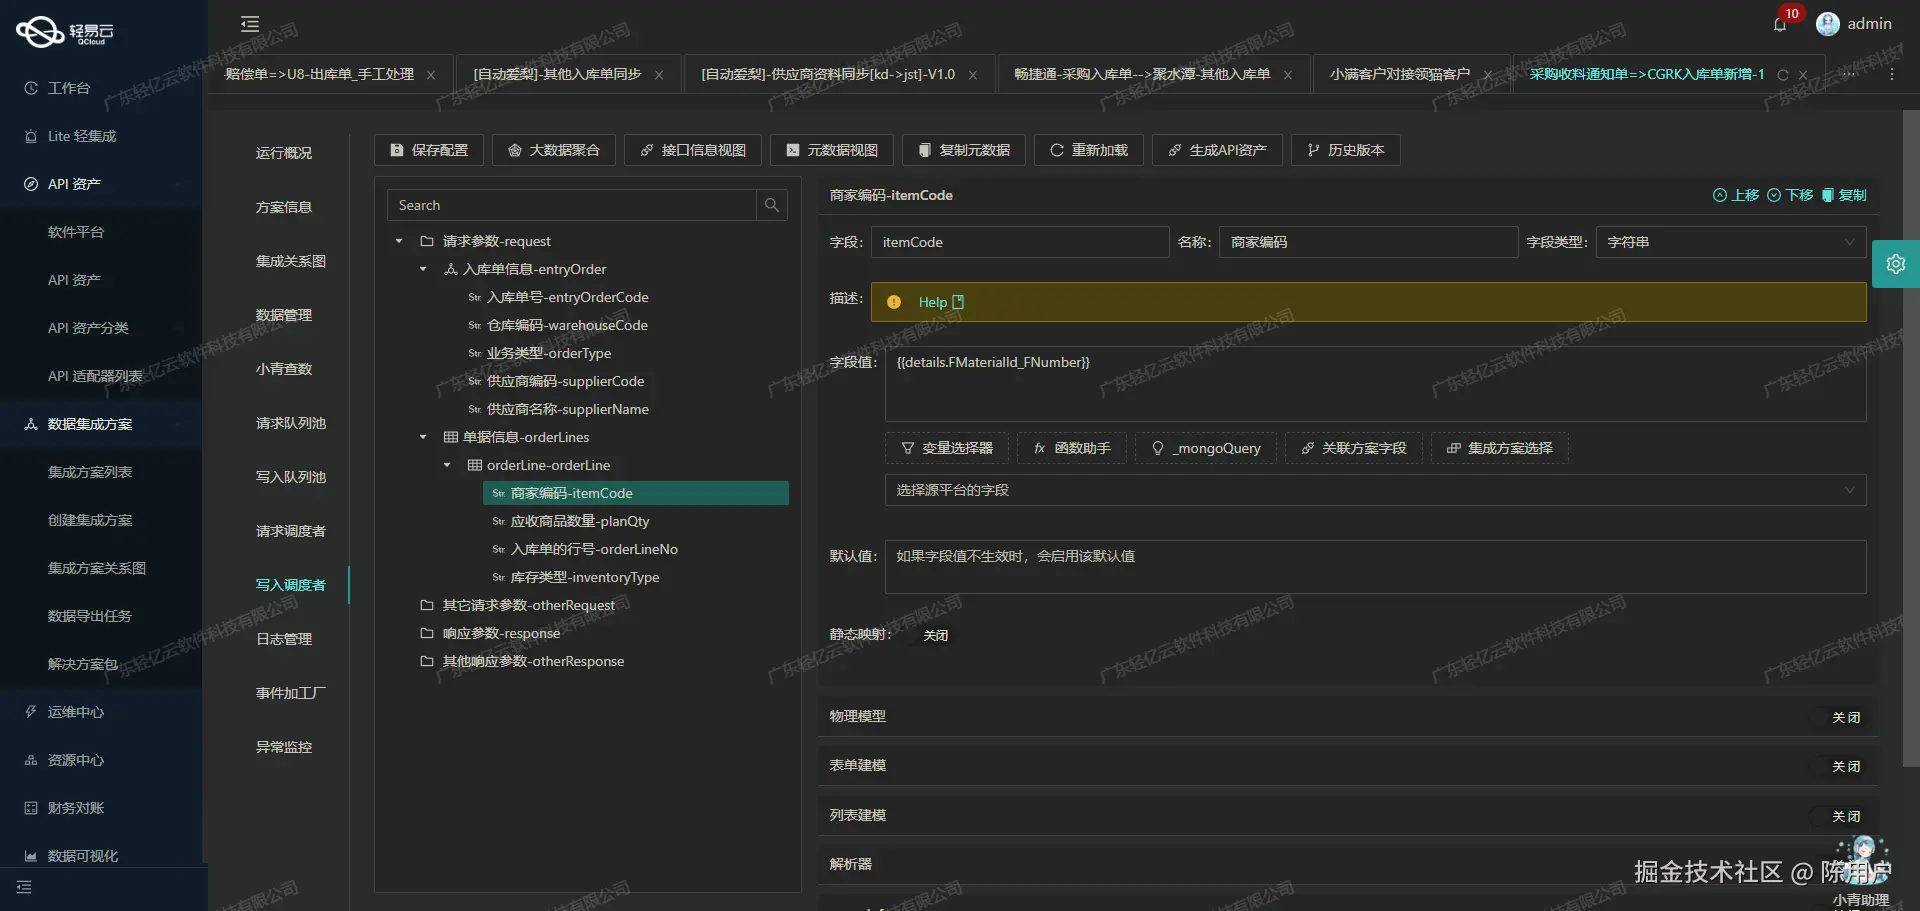This screenshot has width=1920, height=911.
Task: Switch to 采购收料通知单=>CGRK入库单新增-1 tab
Action: pyautogui.click(x=1647, y=74)
